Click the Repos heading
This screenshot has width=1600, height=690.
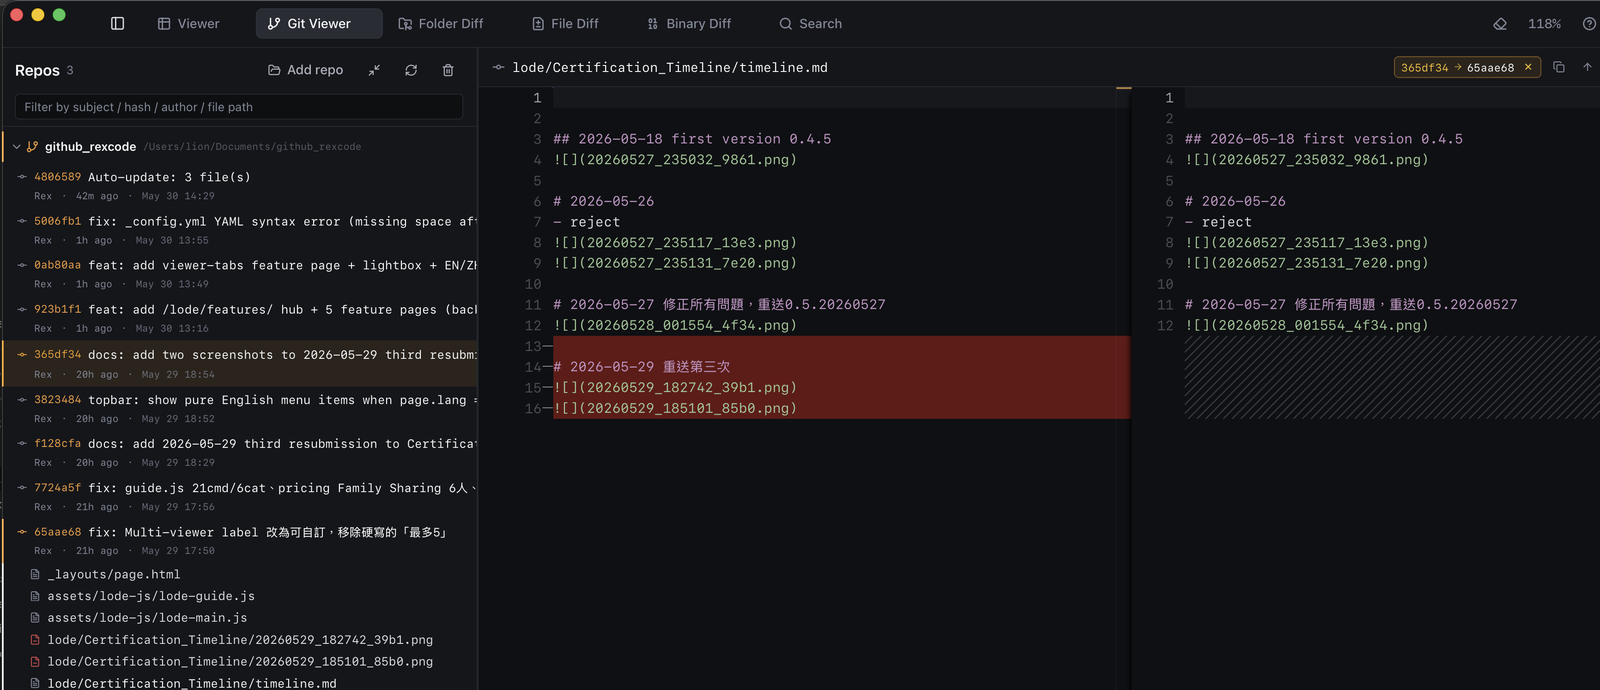tap(37, 70)
